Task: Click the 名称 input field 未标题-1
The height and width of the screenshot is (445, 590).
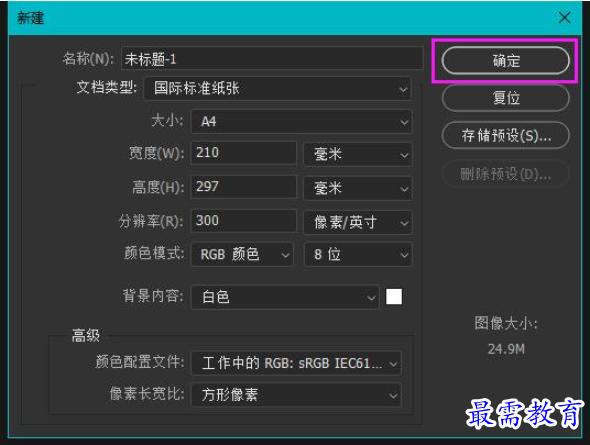Action: 272,58
